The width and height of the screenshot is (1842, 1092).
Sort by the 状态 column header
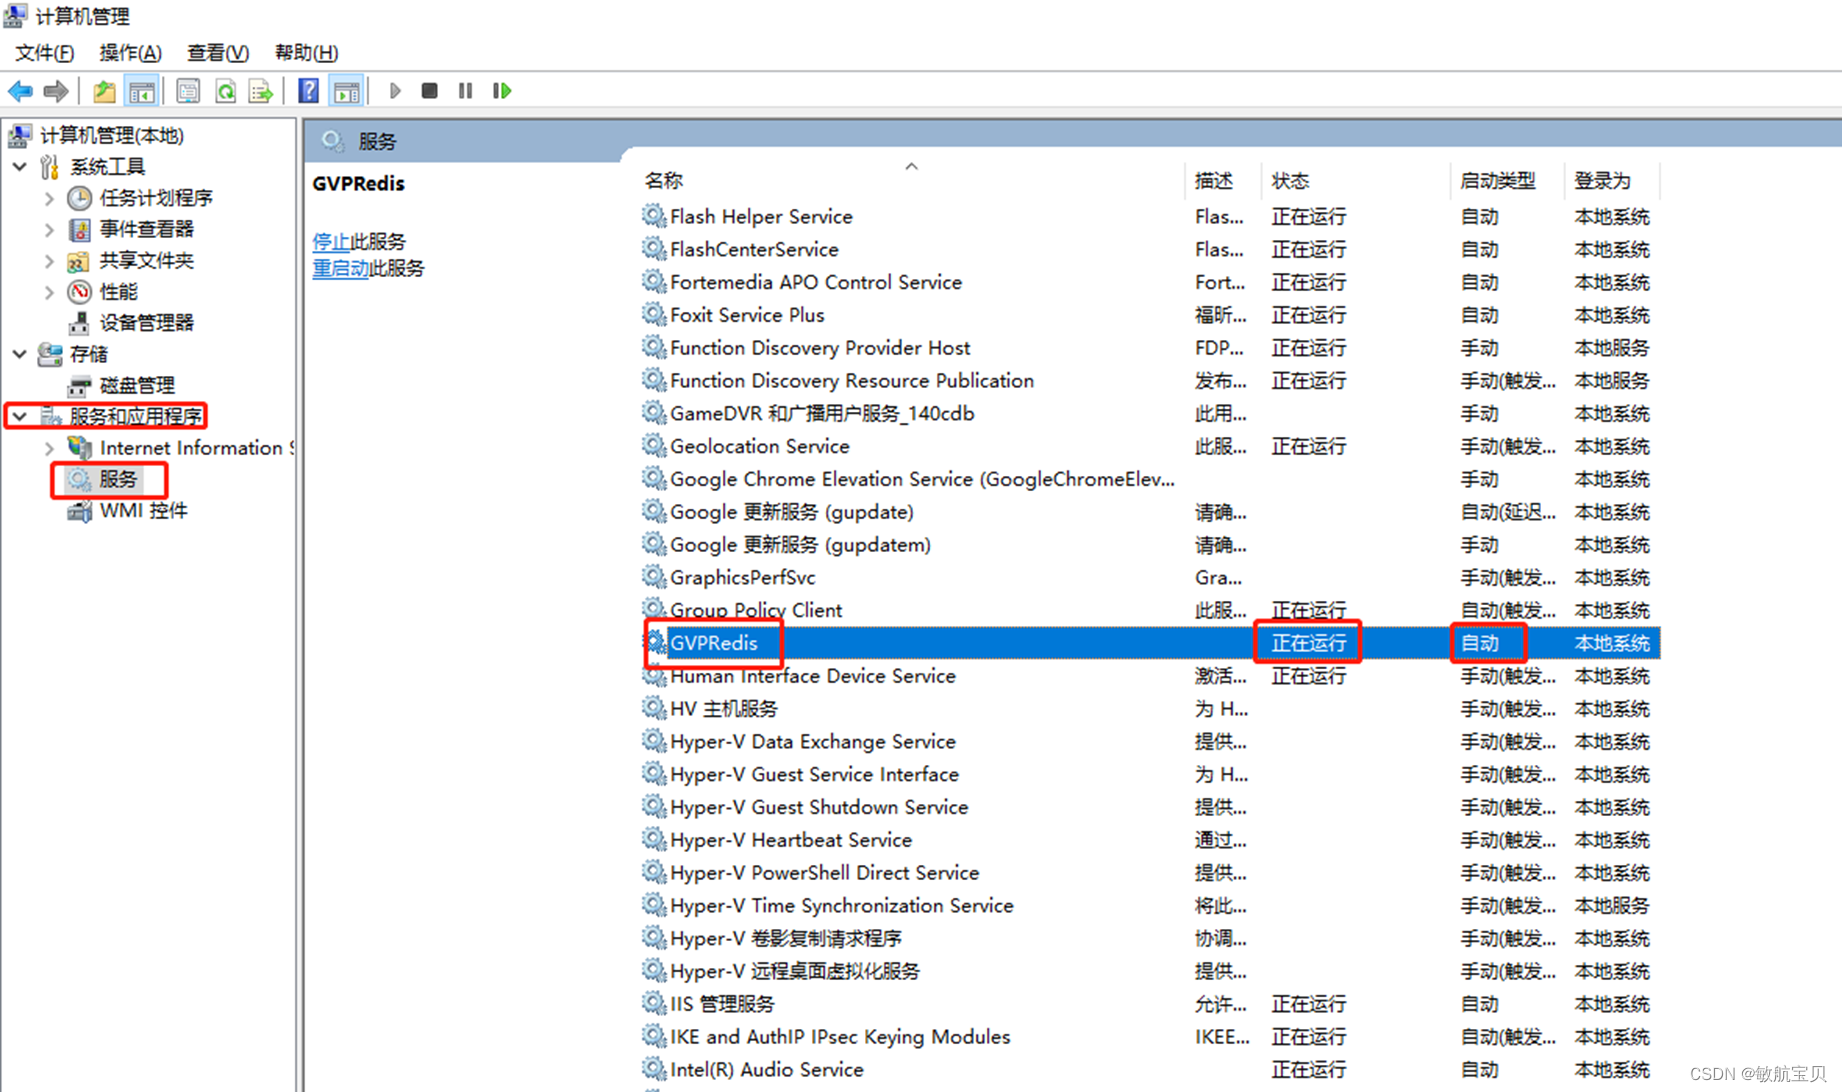pyautogui.click(x=1354, y=180)
